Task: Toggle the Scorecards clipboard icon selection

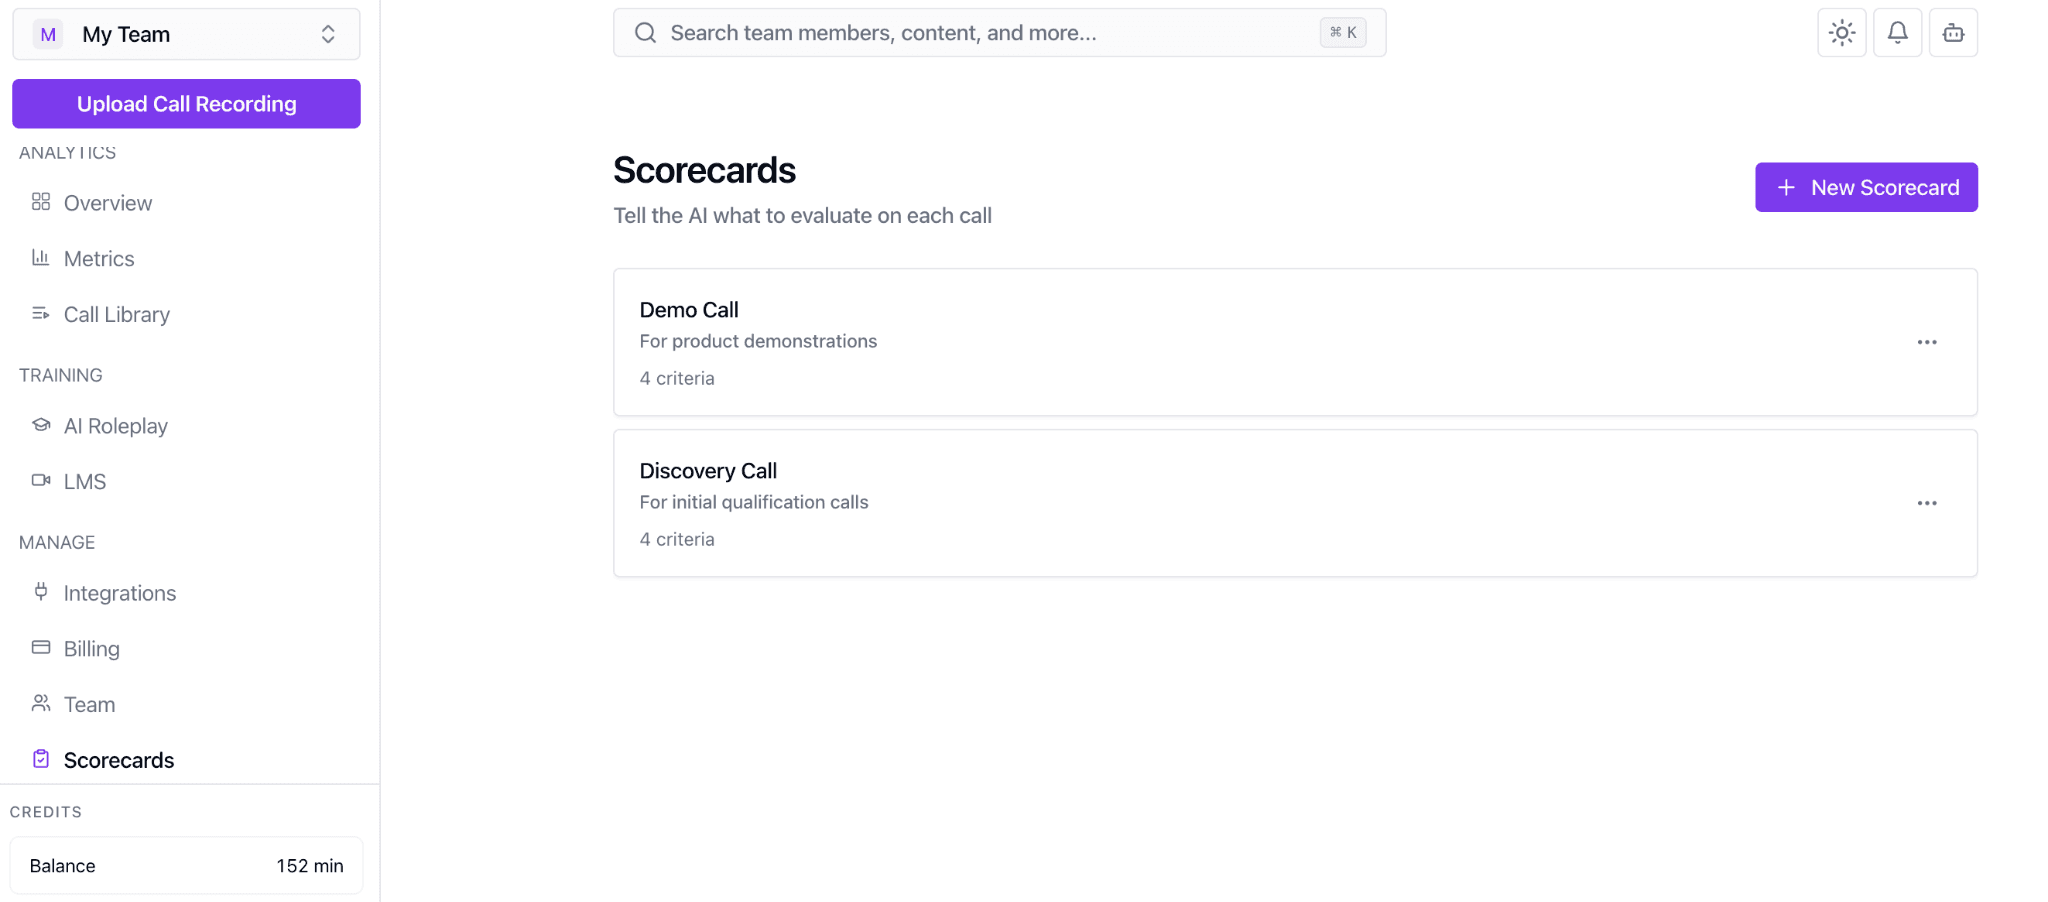Action: tap(40, 758)
